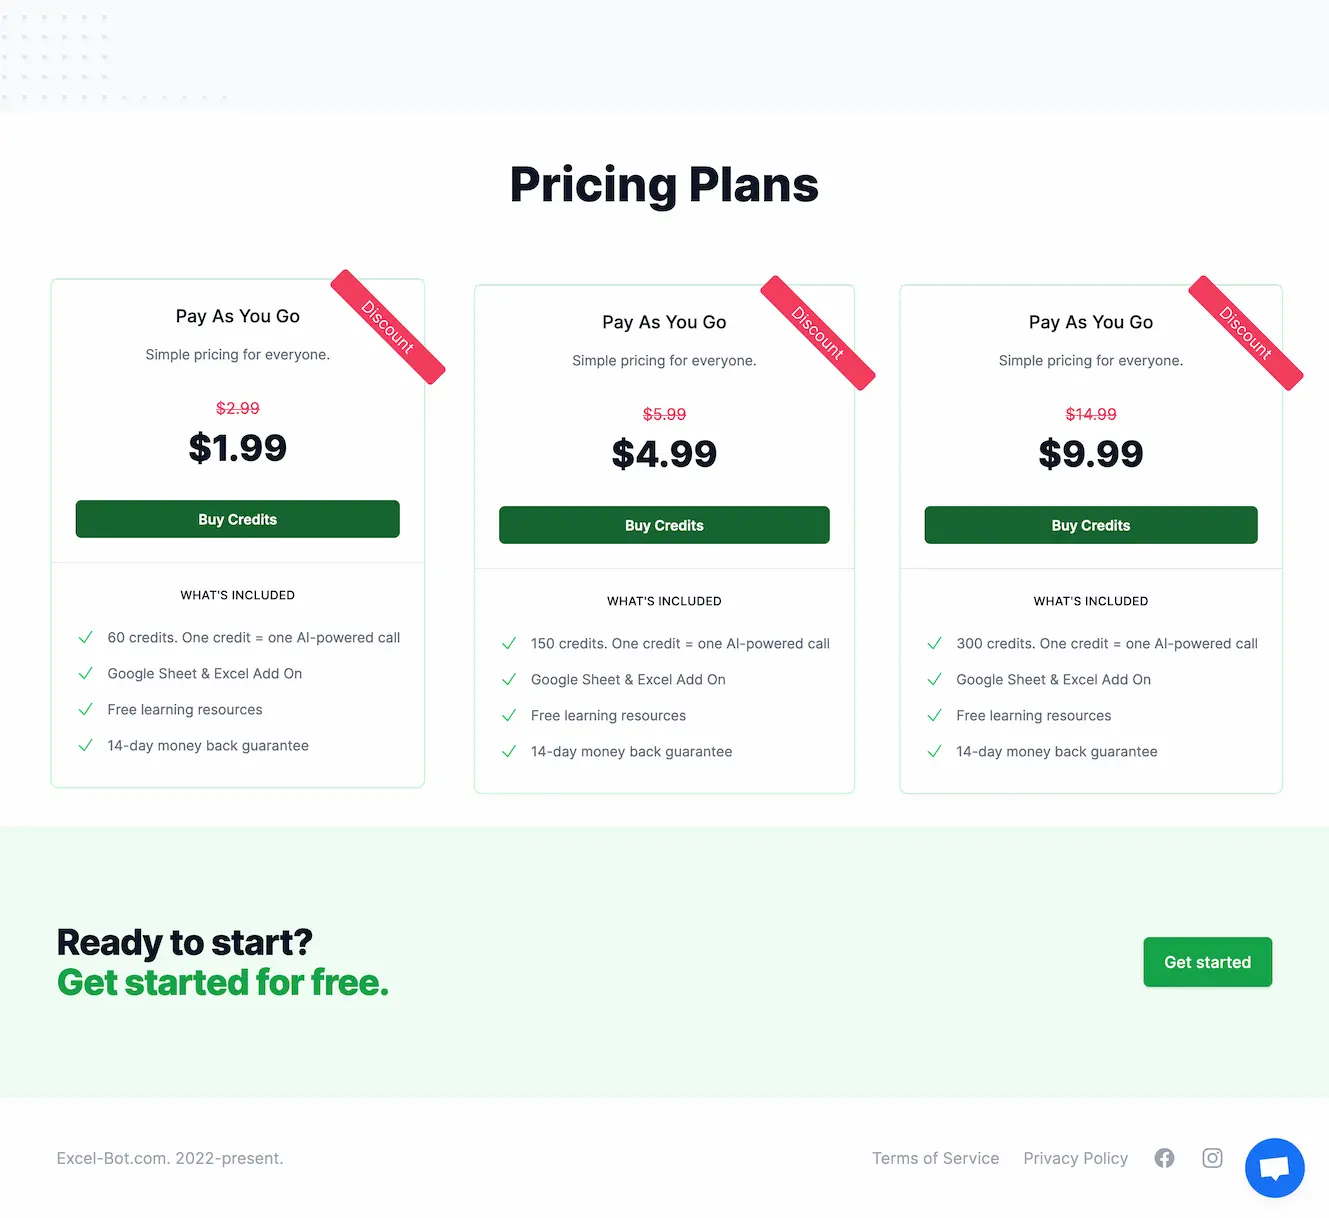Click the Discount ribbon on $4.99 plan
The height and width of the screenshot is (1218, 1329).
tap(818, 333)
